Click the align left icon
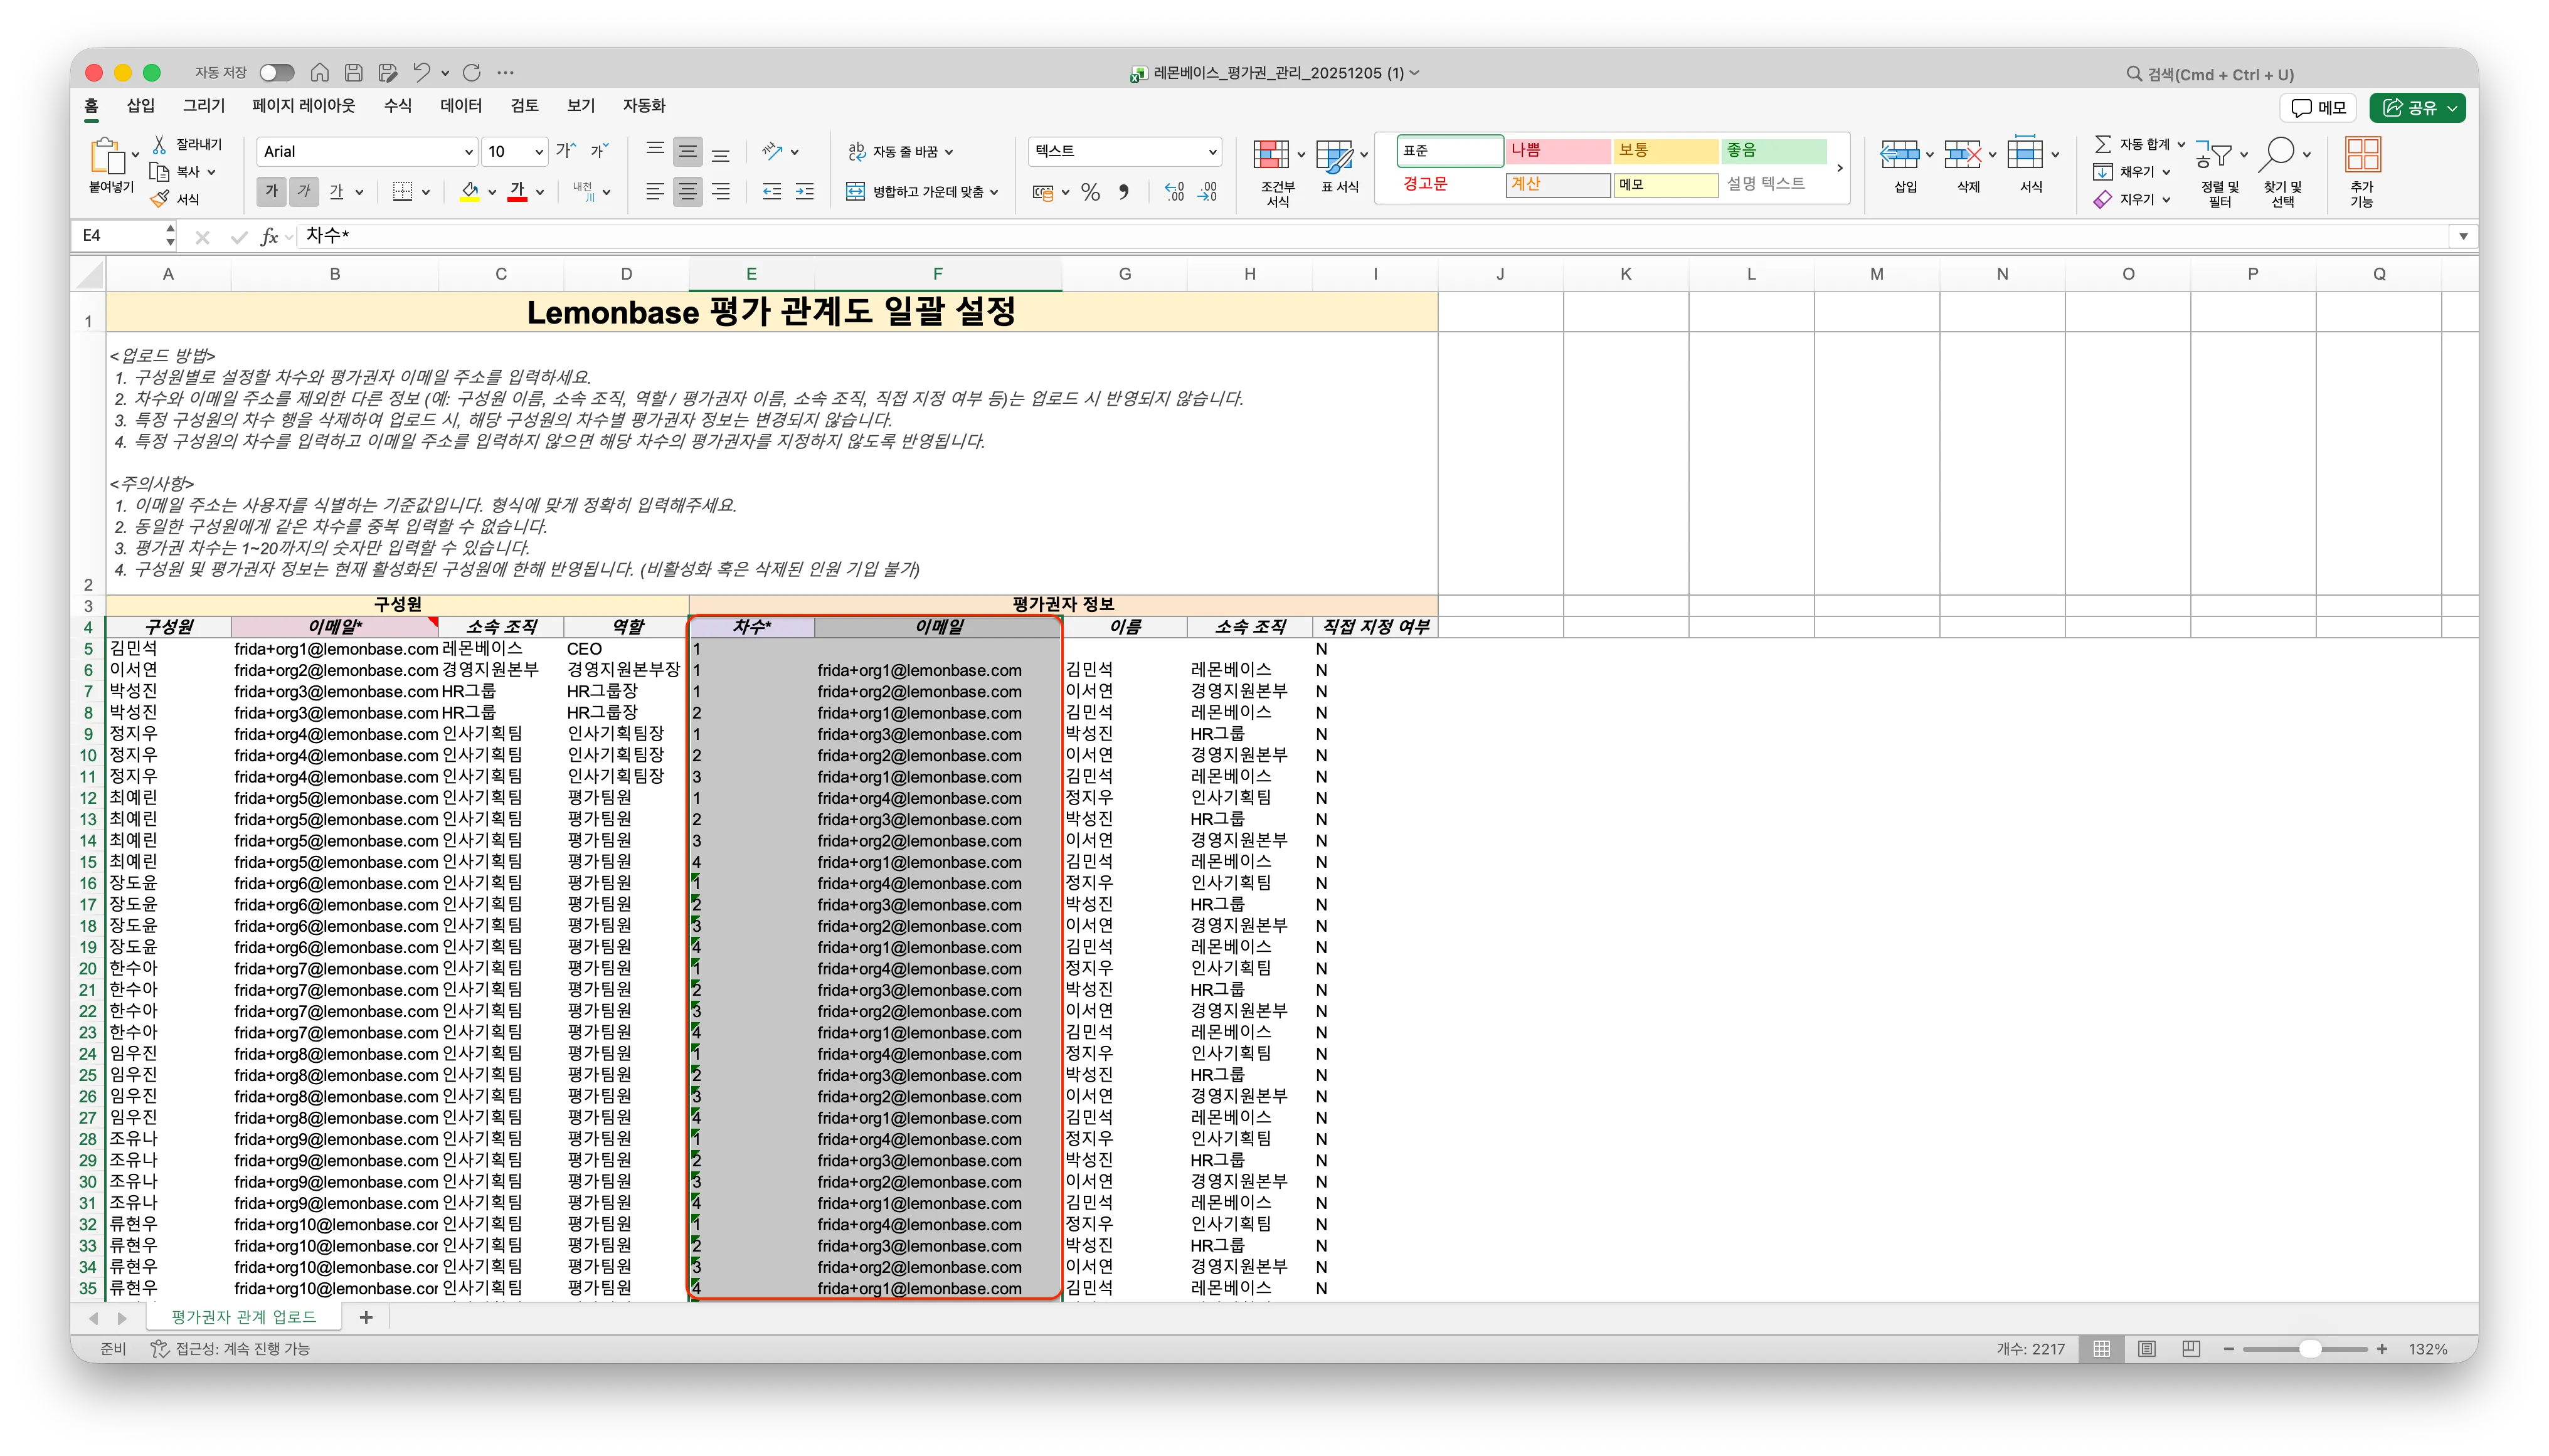Screen dimensions: 2549x1456 655,192
